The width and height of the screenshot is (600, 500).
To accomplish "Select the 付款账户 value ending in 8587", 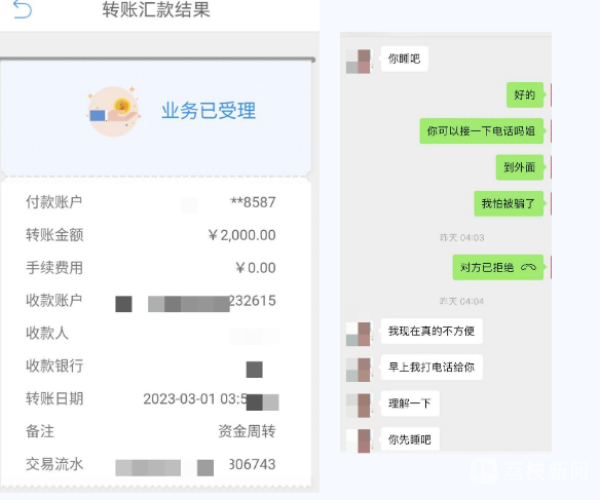I will [x=253, y=203].
